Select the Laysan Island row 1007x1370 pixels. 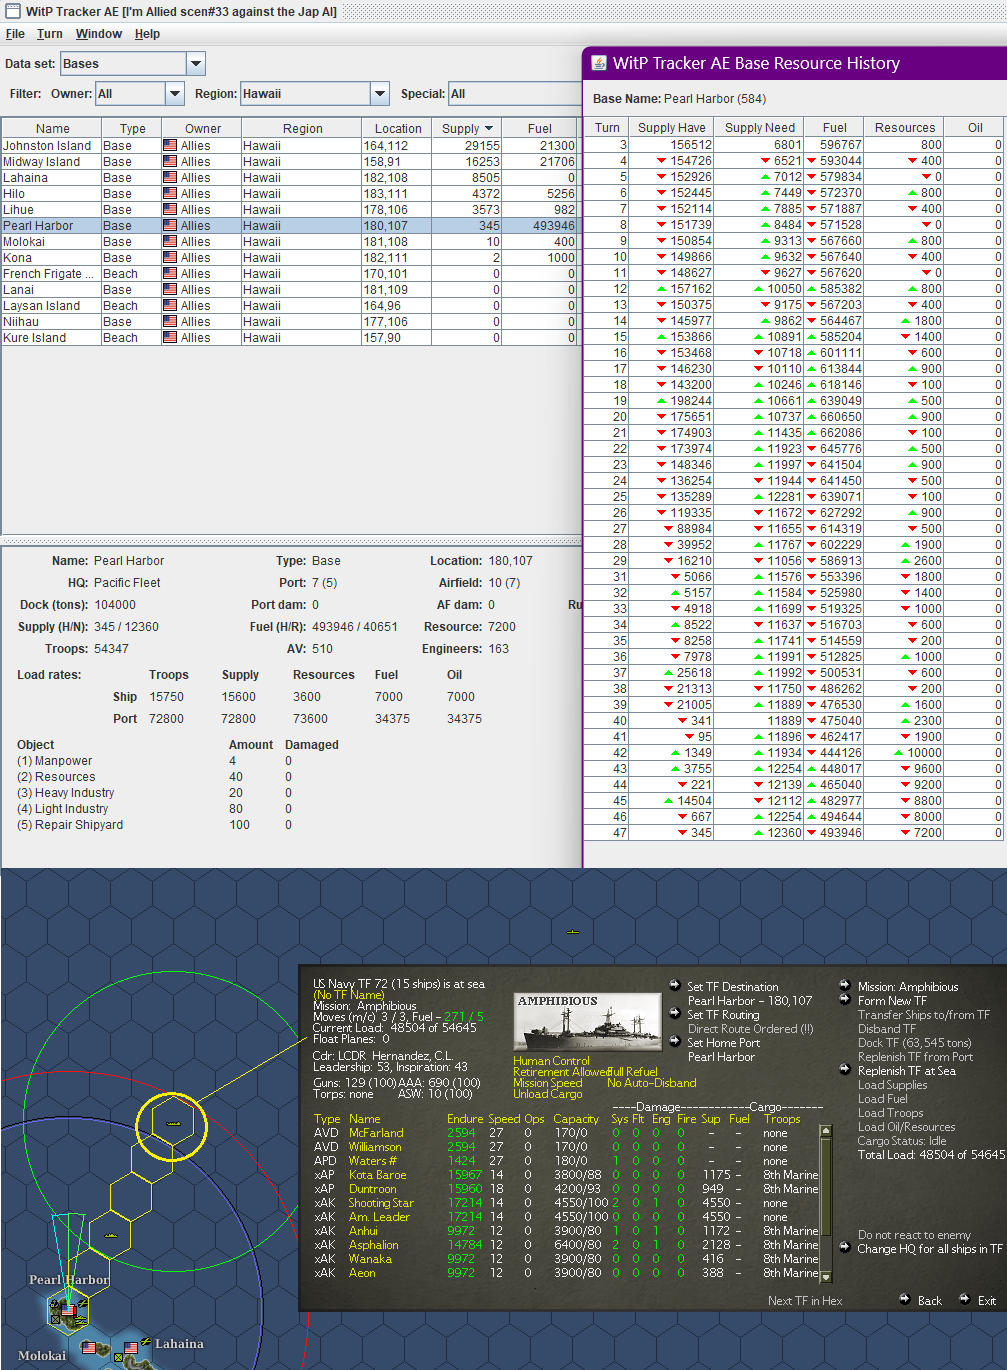pyautogui.click(x=290, y=305)
